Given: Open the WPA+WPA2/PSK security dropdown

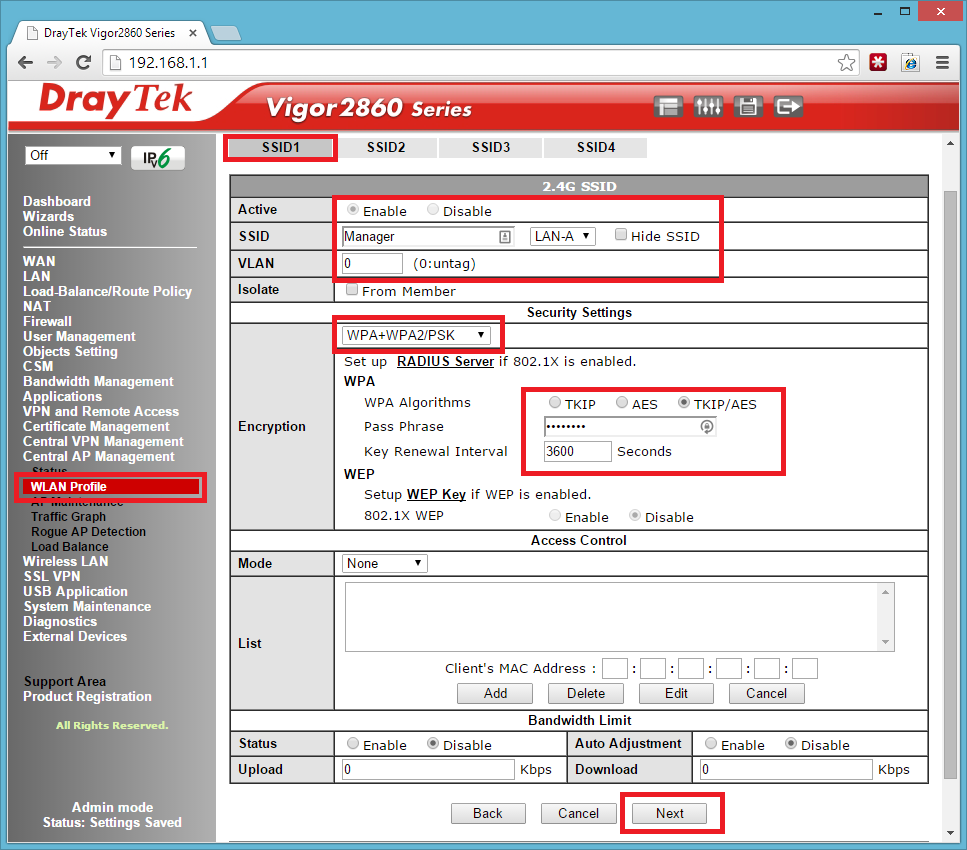Looking at the screenshot, I should [416, 336].
